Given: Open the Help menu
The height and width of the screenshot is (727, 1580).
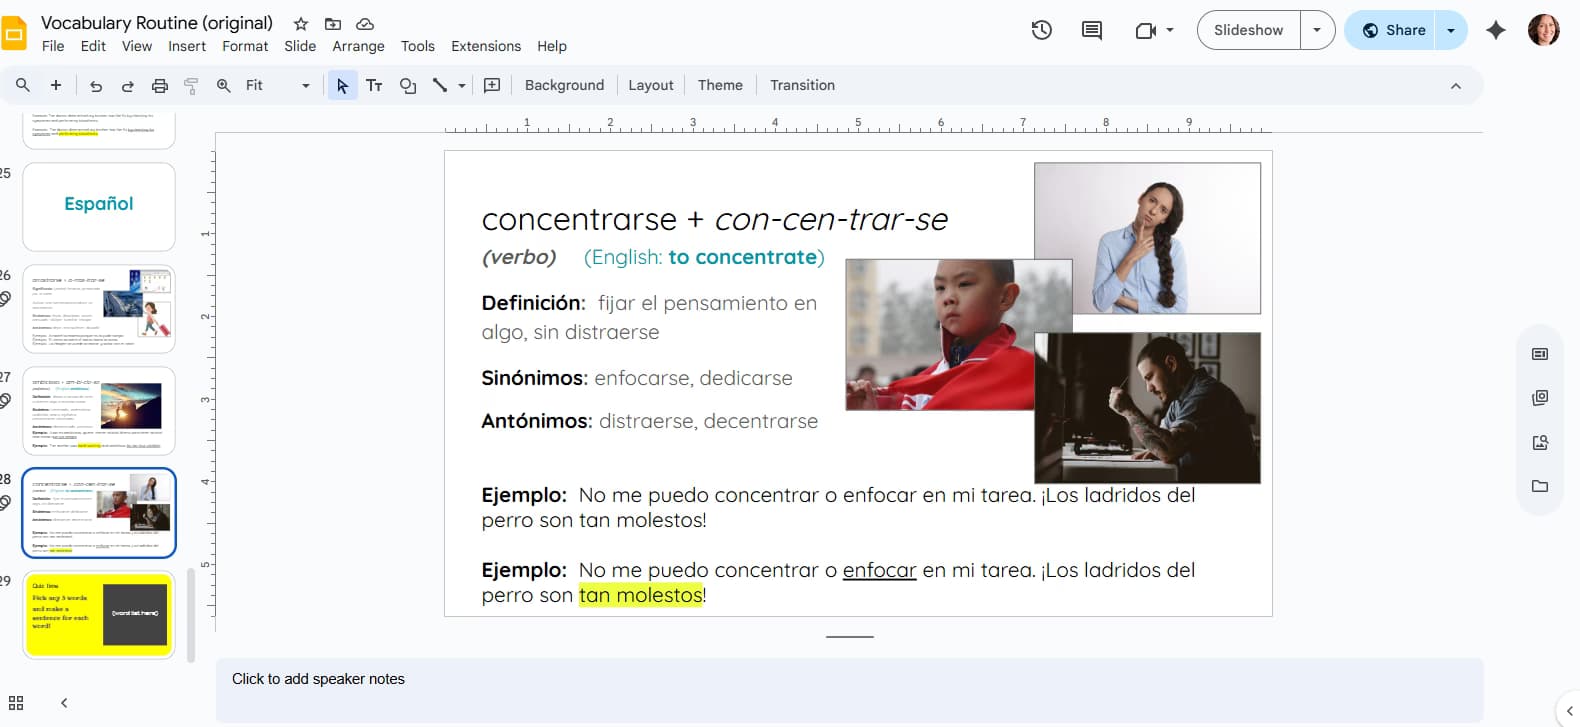Looking at the screenshot, I should (552, 46).
